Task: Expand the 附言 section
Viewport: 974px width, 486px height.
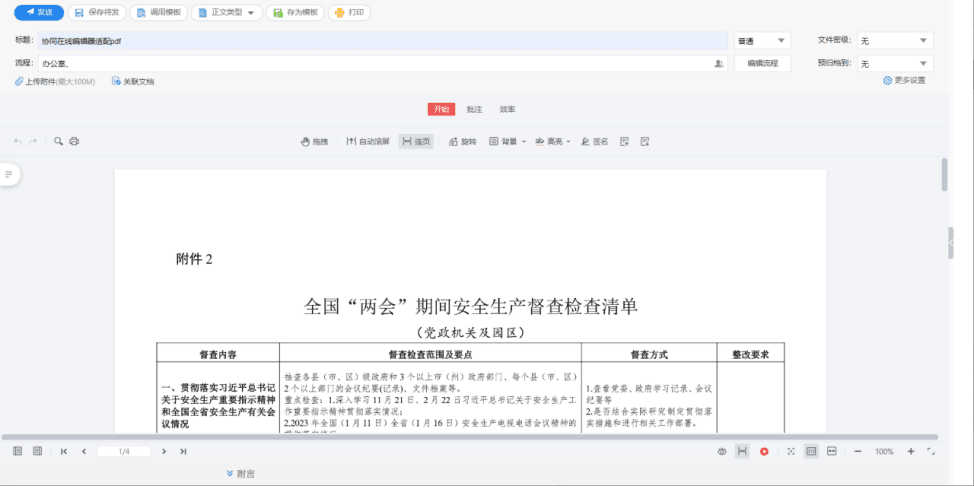Action: (240, 474)
